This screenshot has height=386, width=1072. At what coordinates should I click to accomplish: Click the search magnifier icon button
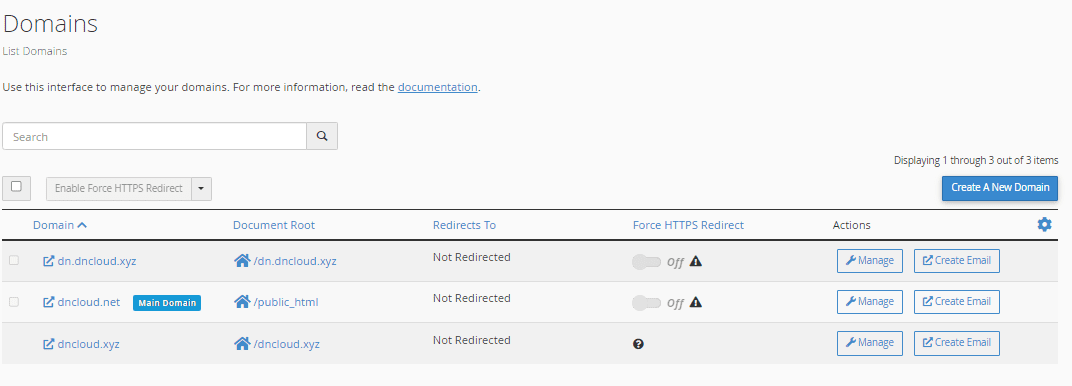click(322, 136)
